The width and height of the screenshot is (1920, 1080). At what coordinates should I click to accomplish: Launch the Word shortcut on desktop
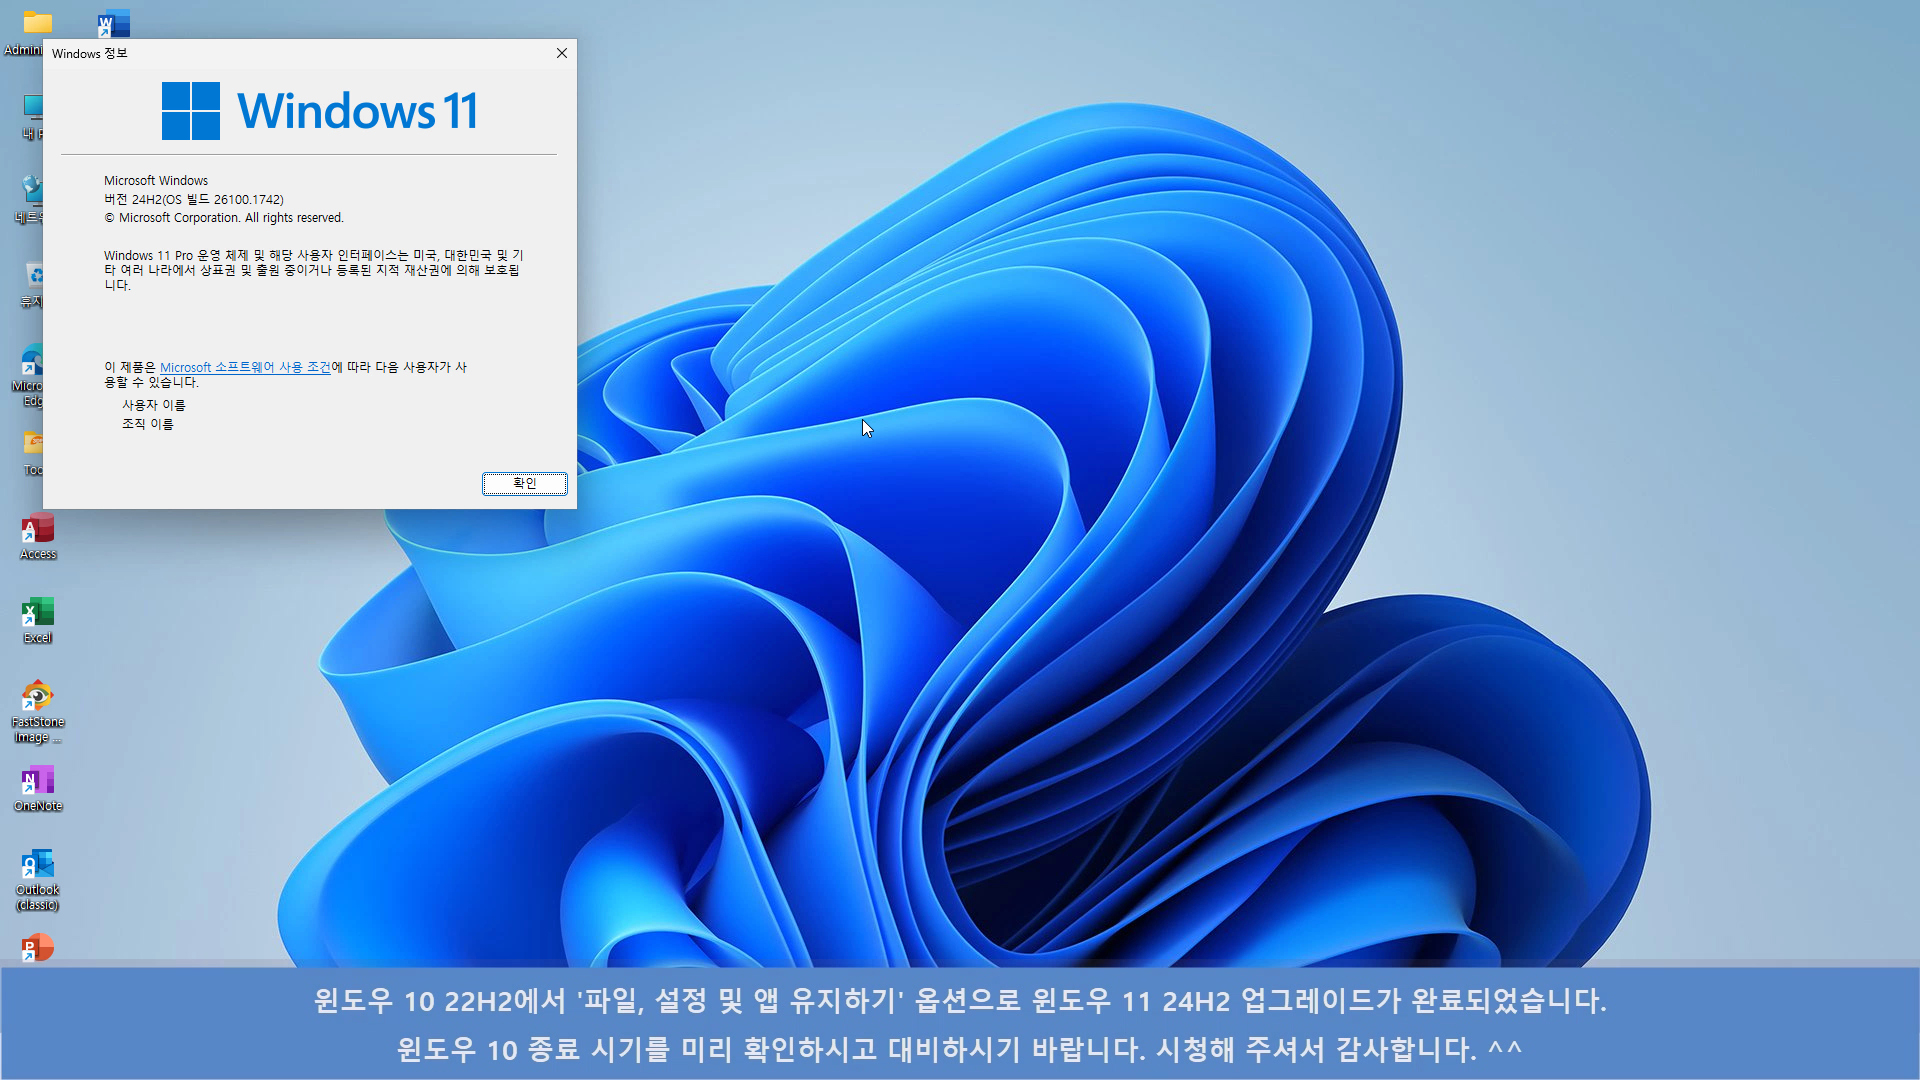[114, 23]
